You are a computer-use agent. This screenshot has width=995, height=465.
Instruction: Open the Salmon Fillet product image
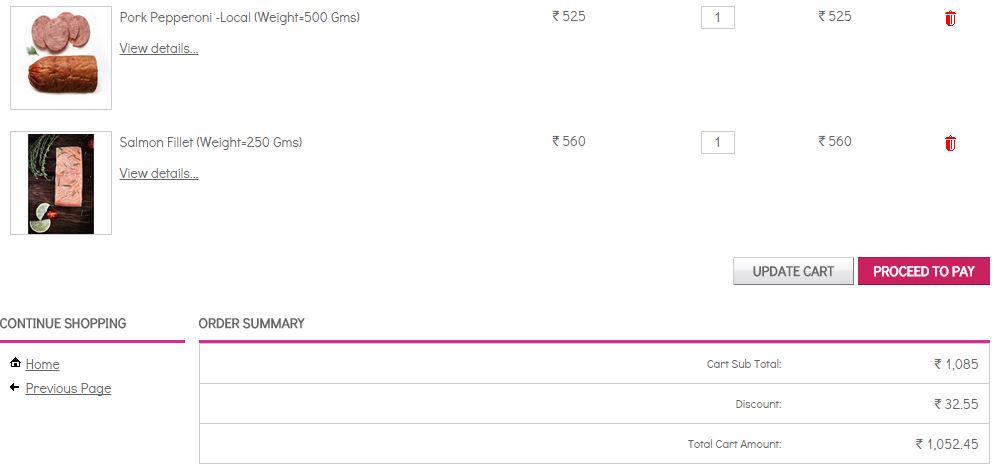(61, 184)
